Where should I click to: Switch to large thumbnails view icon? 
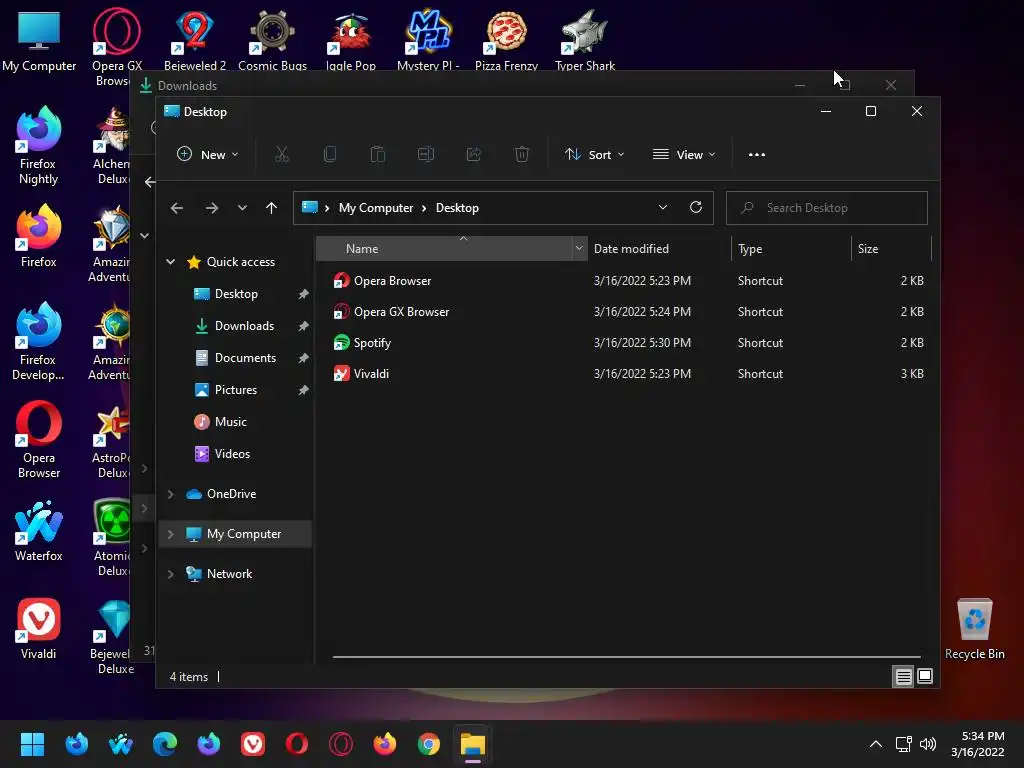(925, 677)
